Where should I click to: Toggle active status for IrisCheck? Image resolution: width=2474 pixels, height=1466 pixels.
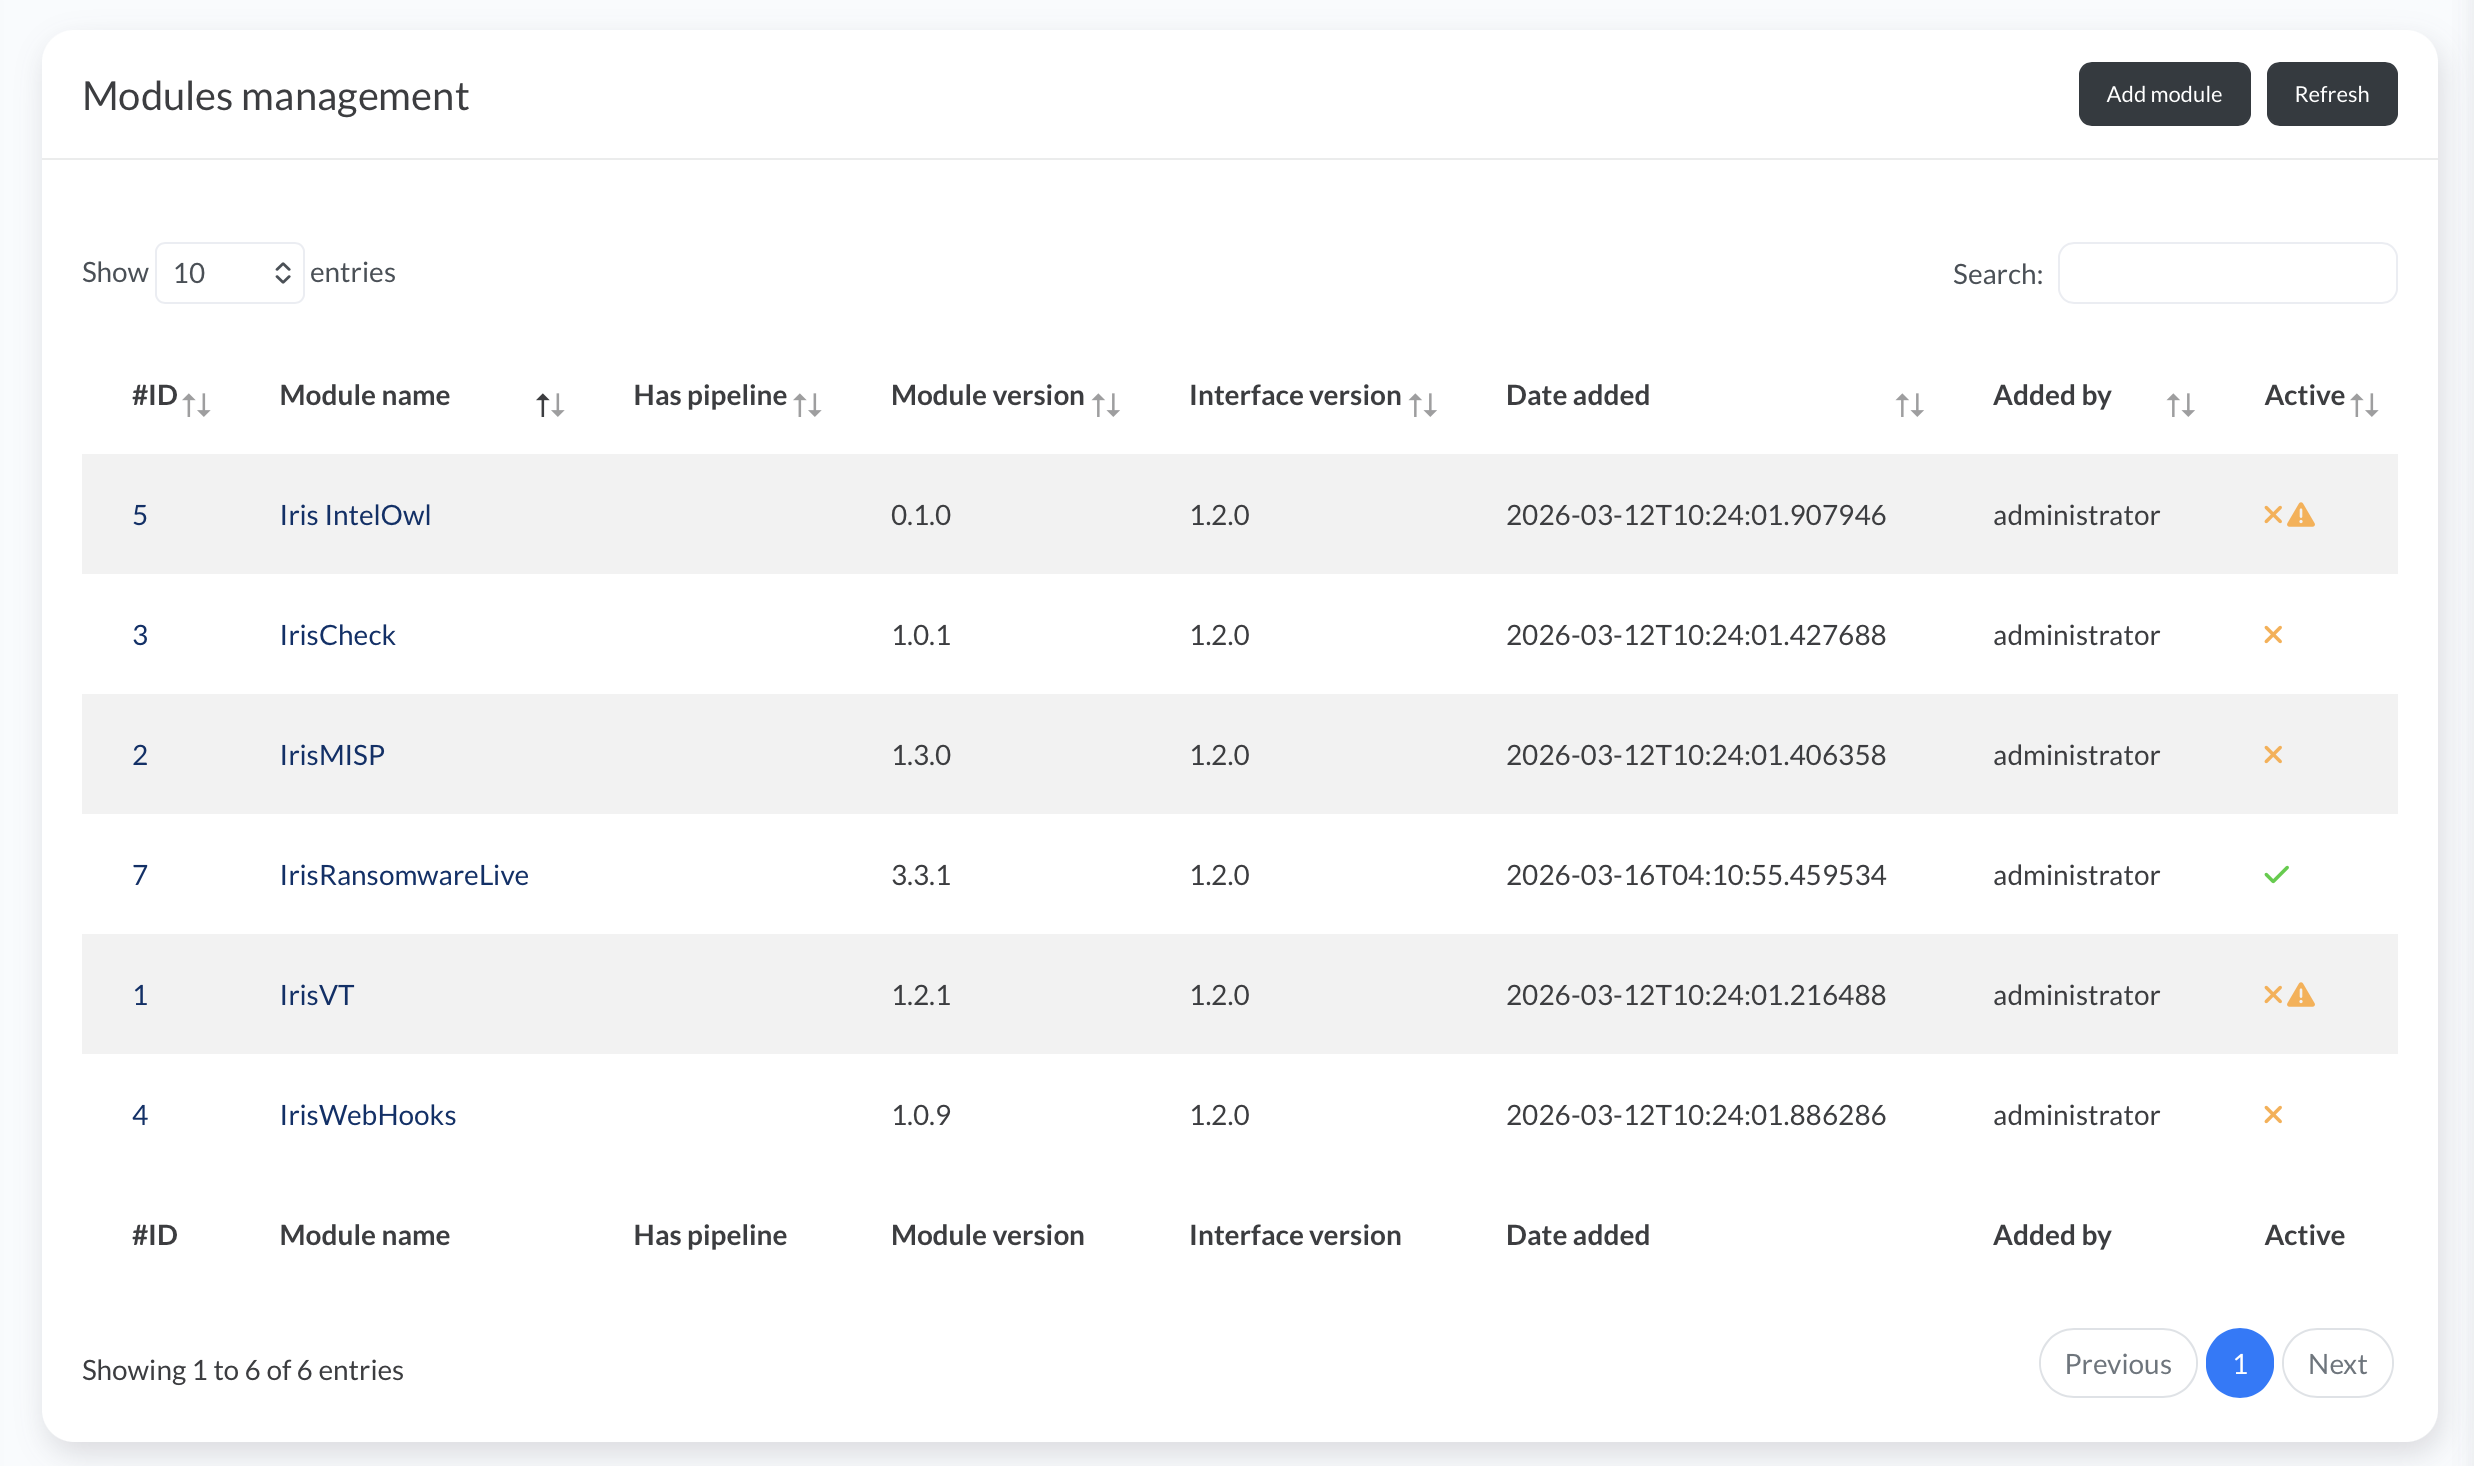(2274, 634)
